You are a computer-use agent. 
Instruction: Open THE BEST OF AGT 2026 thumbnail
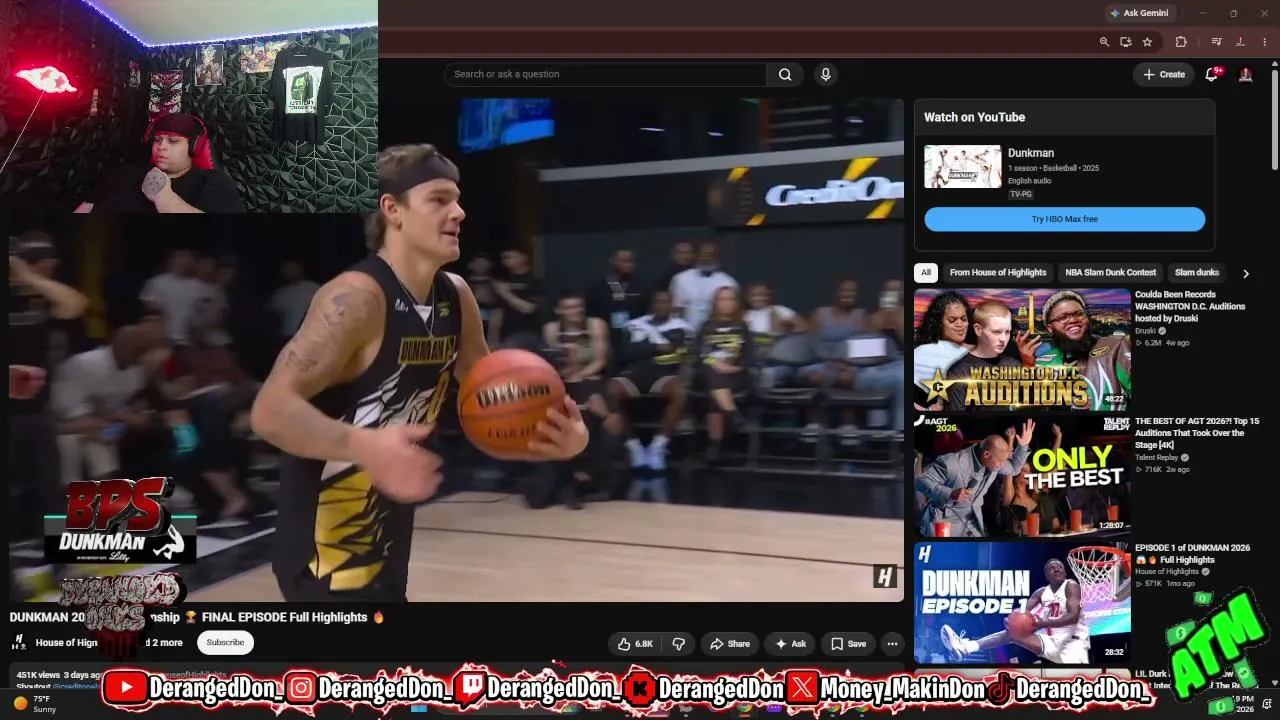1022,477
